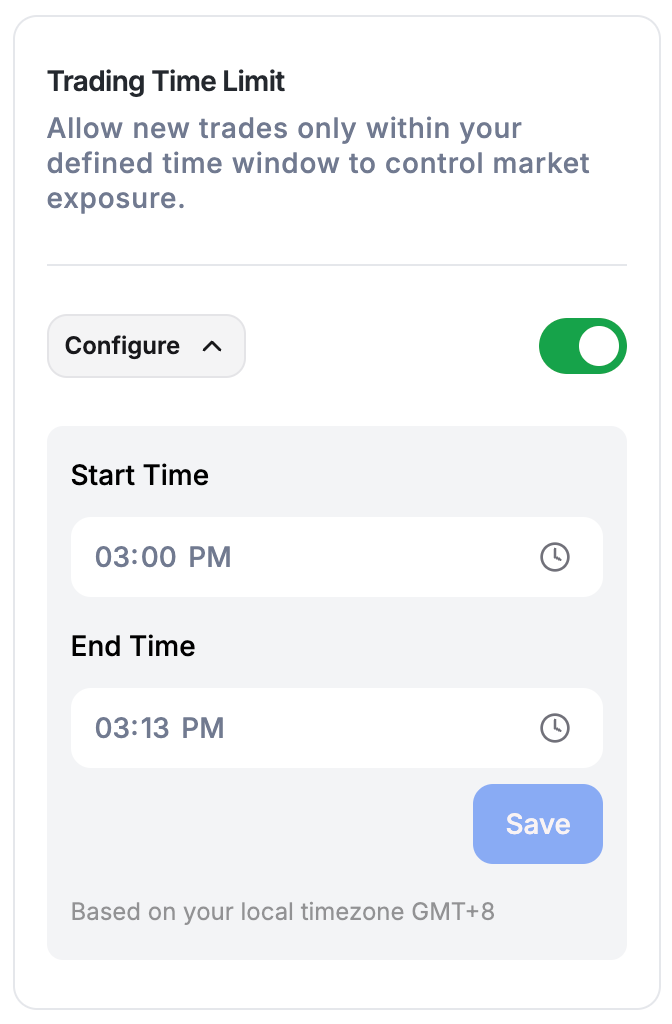The height and width of the screenshot is (1024, 672).
Task: Save the trading time window
Action: (x=537, y=824)
